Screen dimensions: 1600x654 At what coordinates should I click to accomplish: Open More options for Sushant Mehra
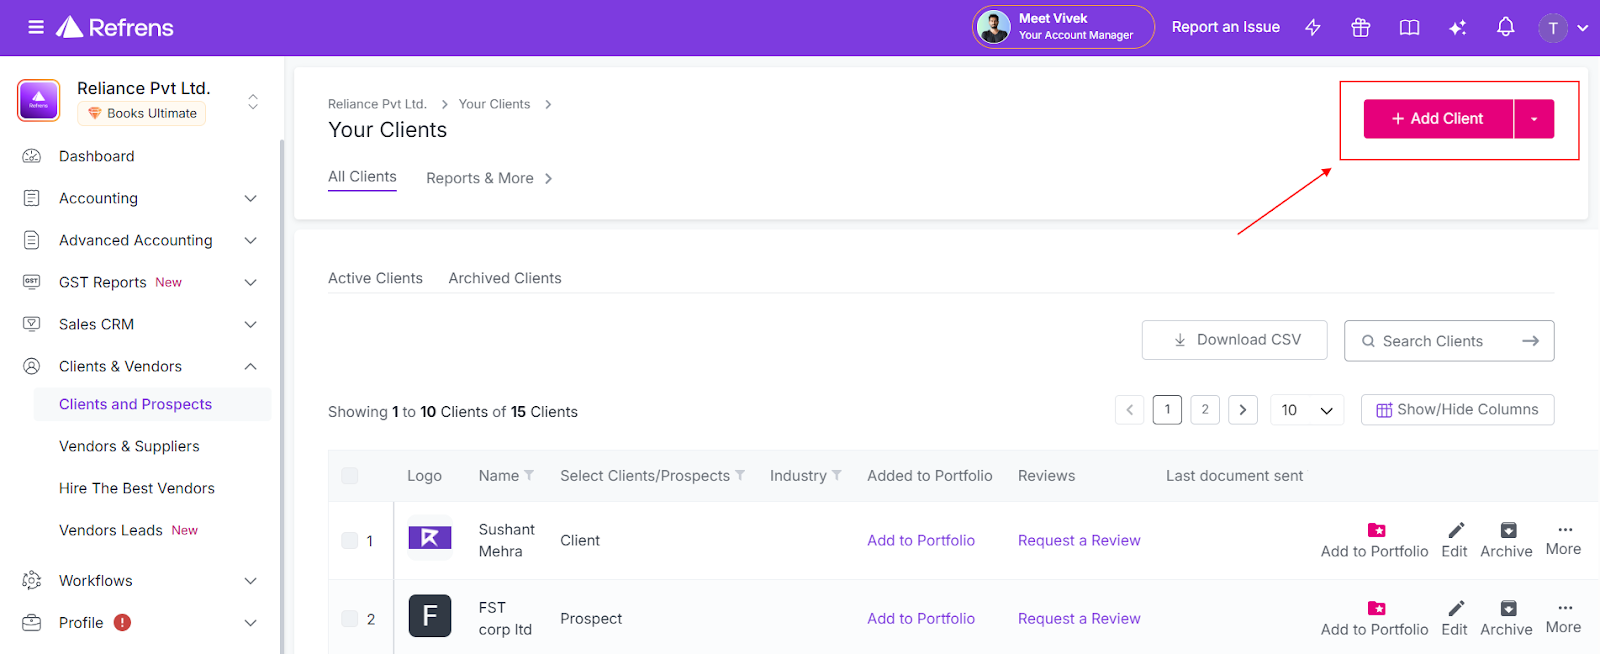1565,530
